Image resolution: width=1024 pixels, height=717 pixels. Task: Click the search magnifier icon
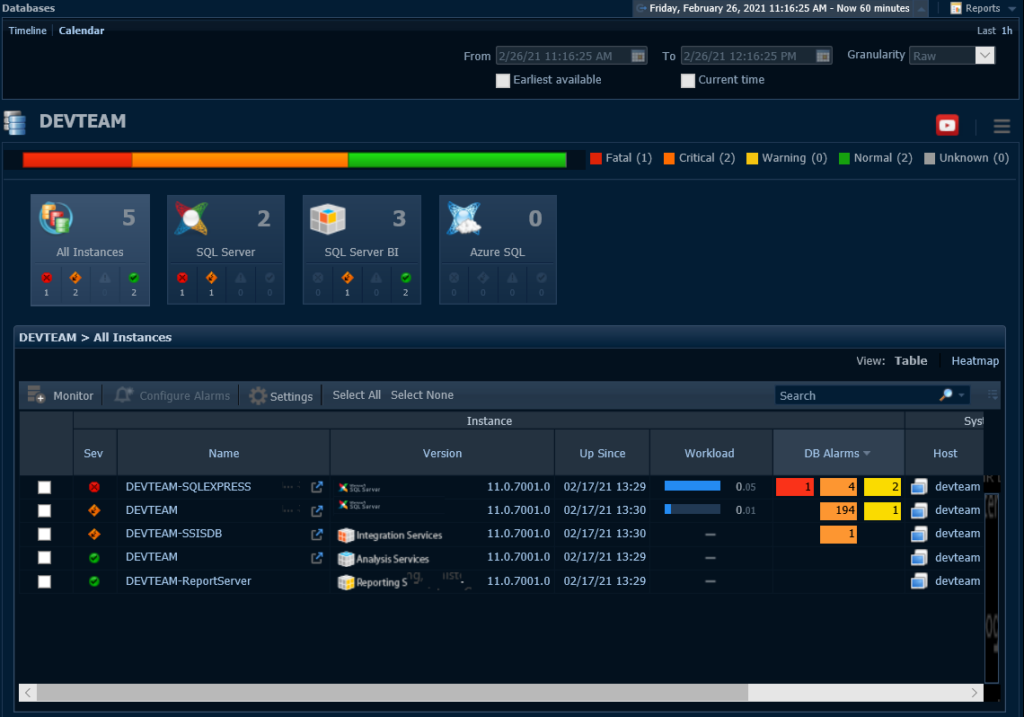[945, 395]
